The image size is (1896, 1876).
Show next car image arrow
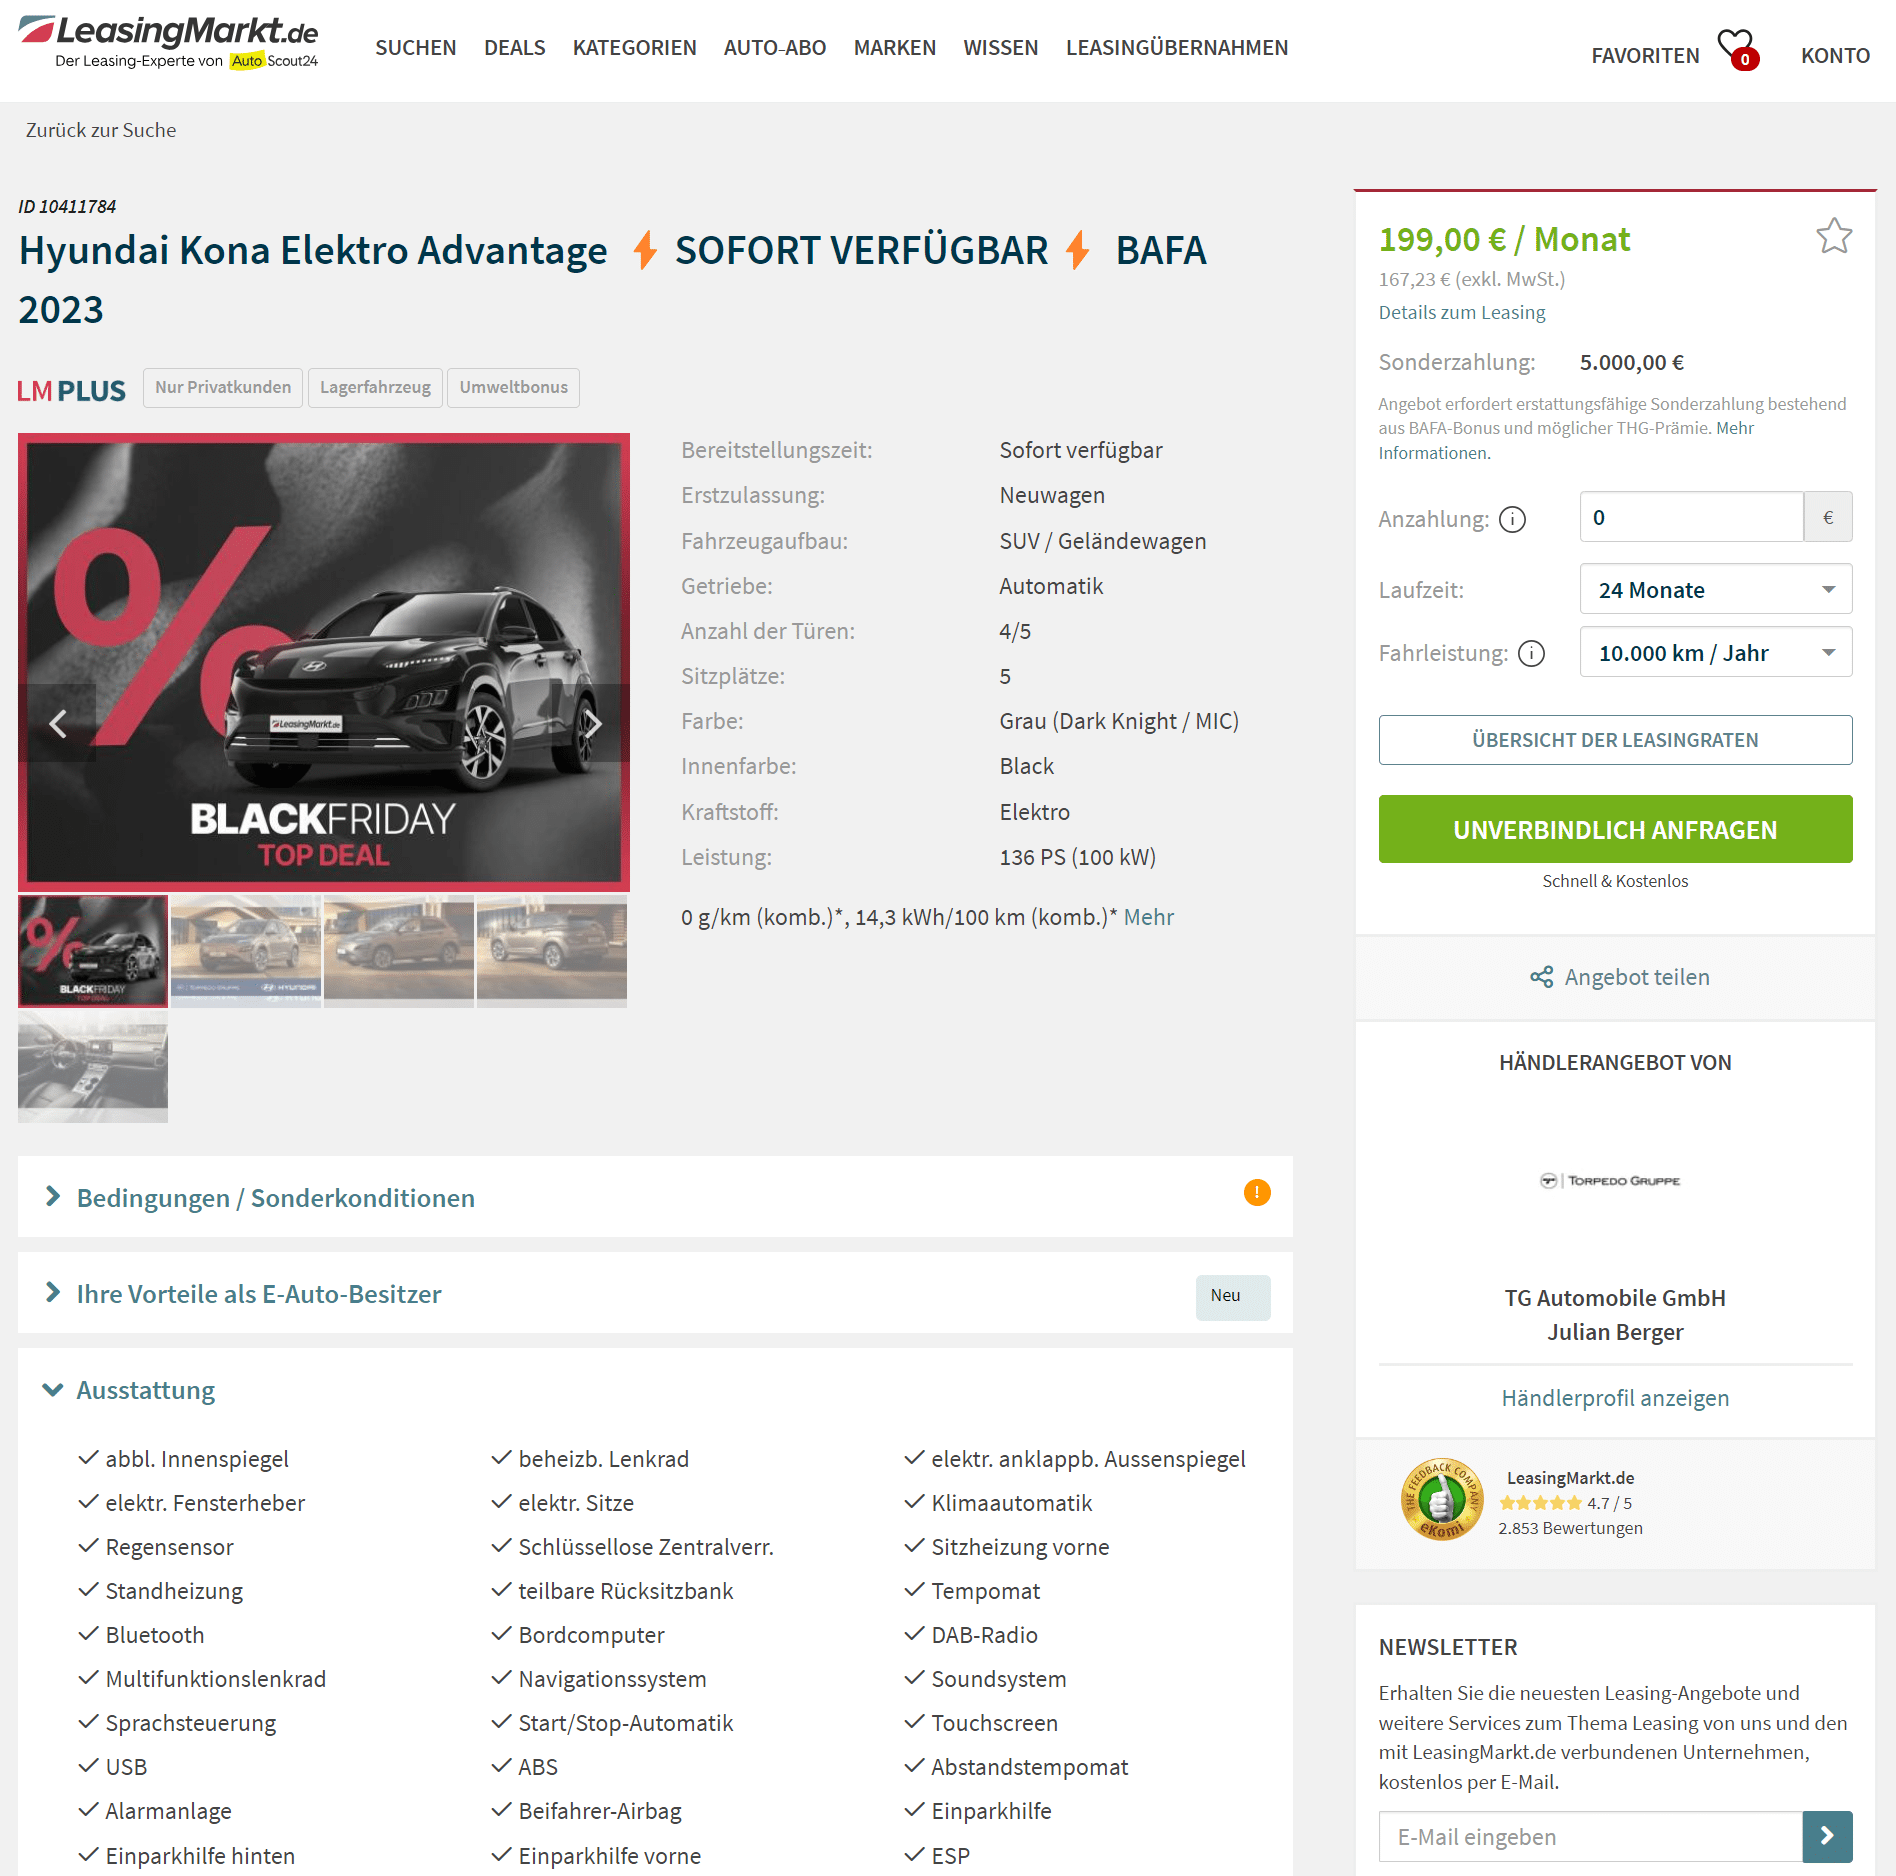click(x=592, y=723)
